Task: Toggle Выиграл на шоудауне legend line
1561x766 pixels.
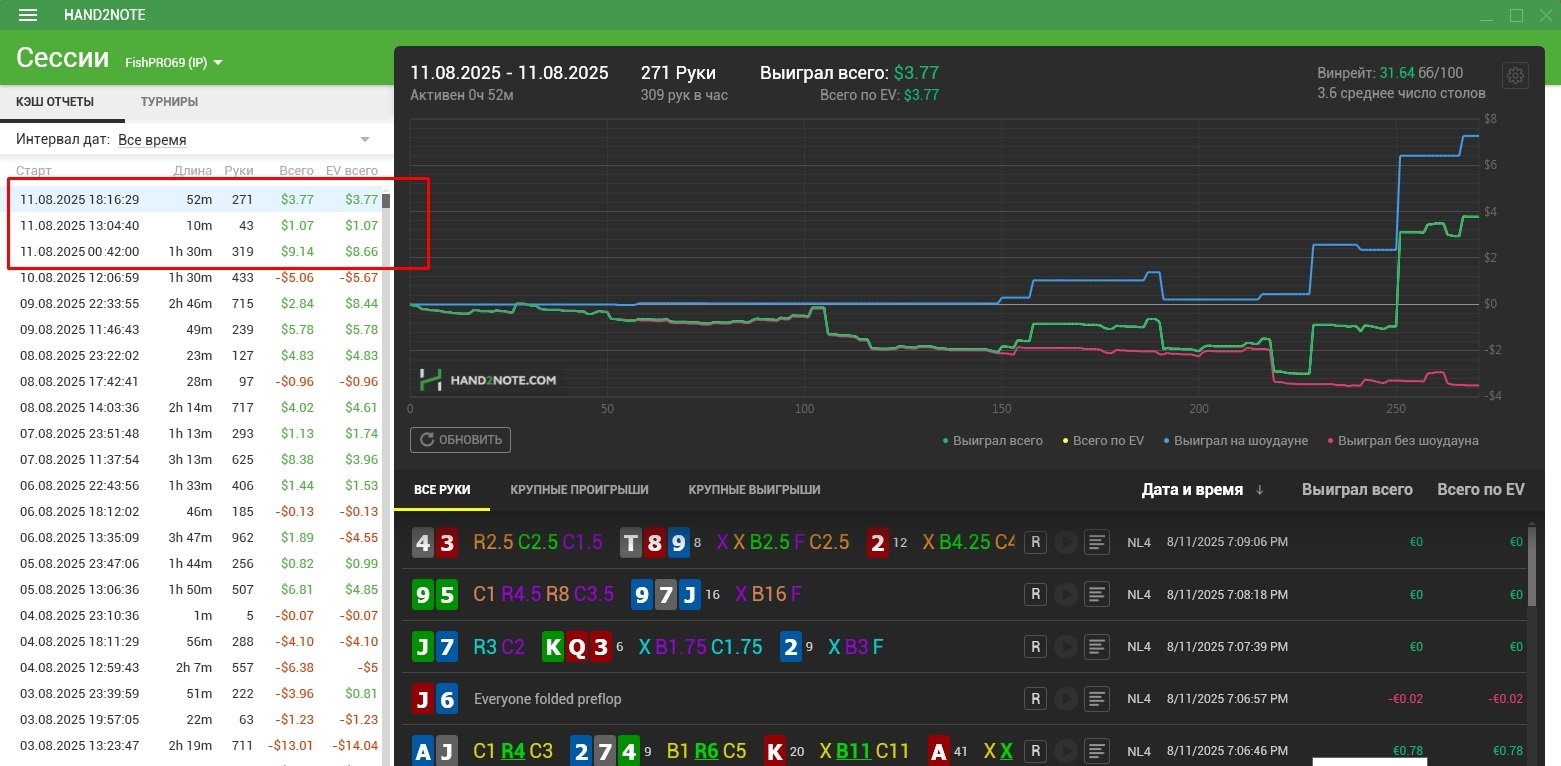Action: (1235, 440)
